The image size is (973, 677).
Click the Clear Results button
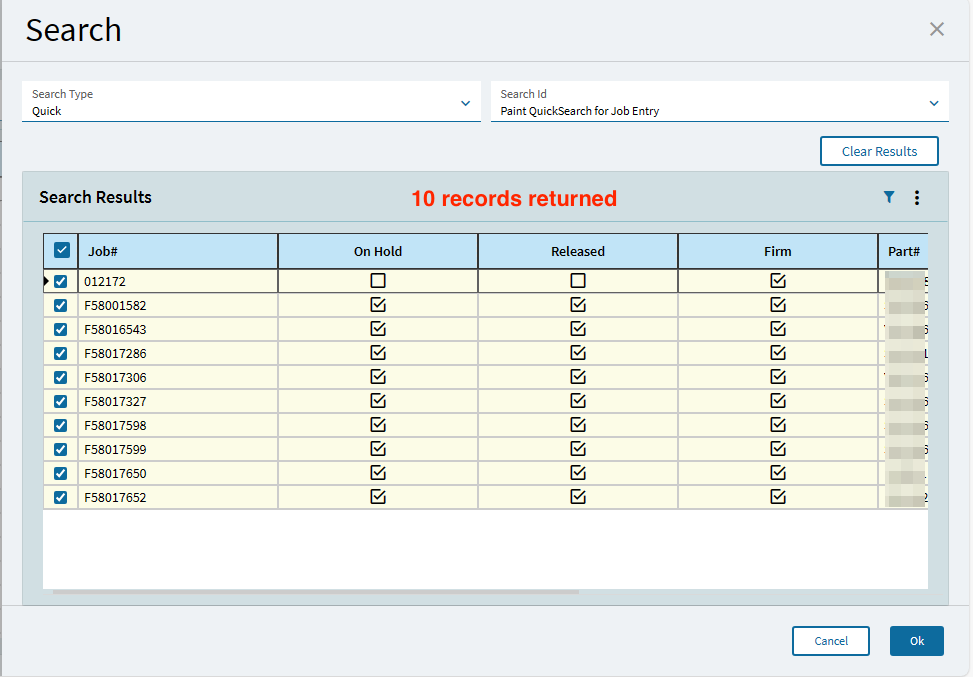point(879,151)
